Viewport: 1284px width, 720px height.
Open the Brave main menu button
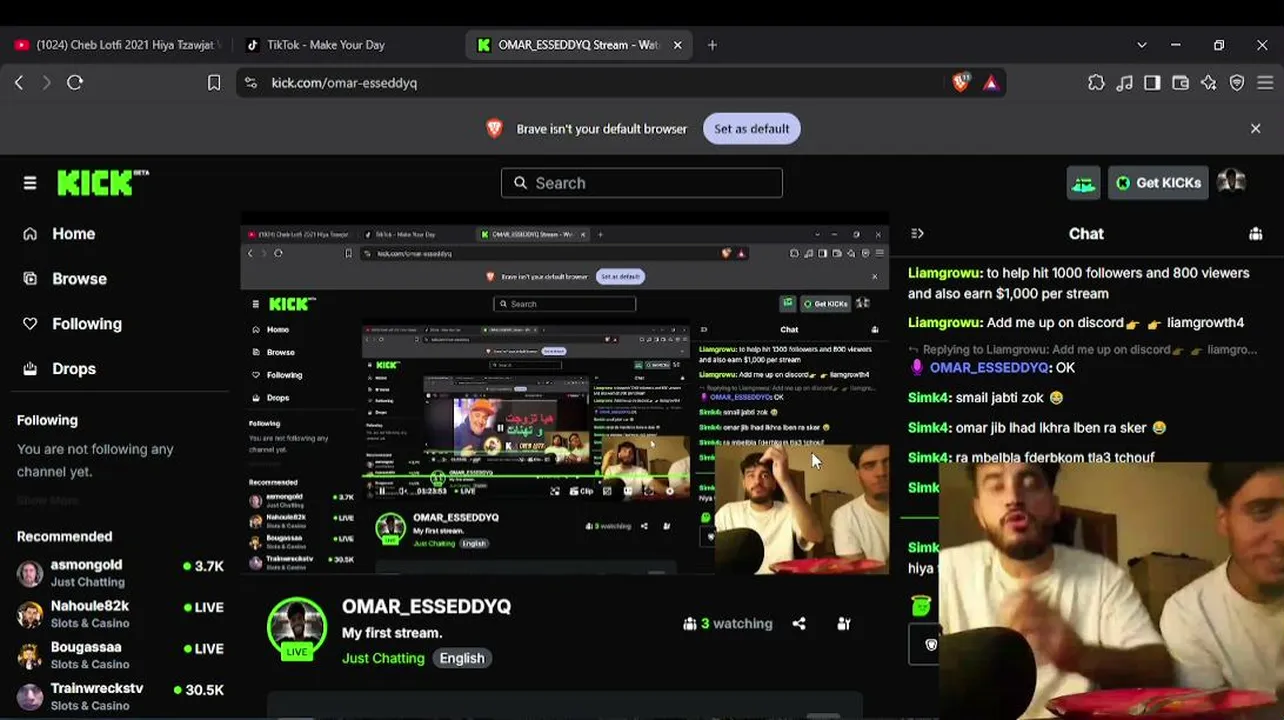pyautogui.click(x=1265, y=83)
